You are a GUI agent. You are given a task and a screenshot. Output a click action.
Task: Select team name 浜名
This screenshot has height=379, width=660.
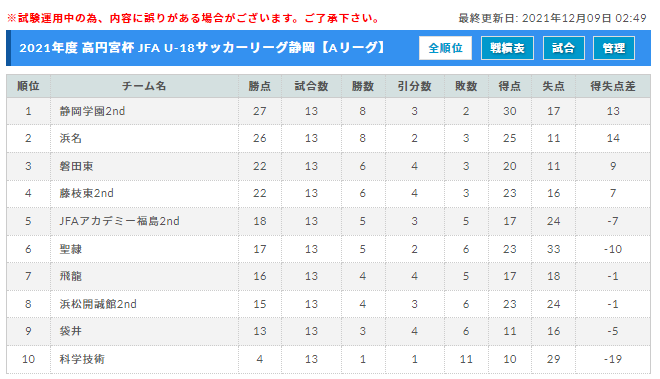(x=70, y=138)
